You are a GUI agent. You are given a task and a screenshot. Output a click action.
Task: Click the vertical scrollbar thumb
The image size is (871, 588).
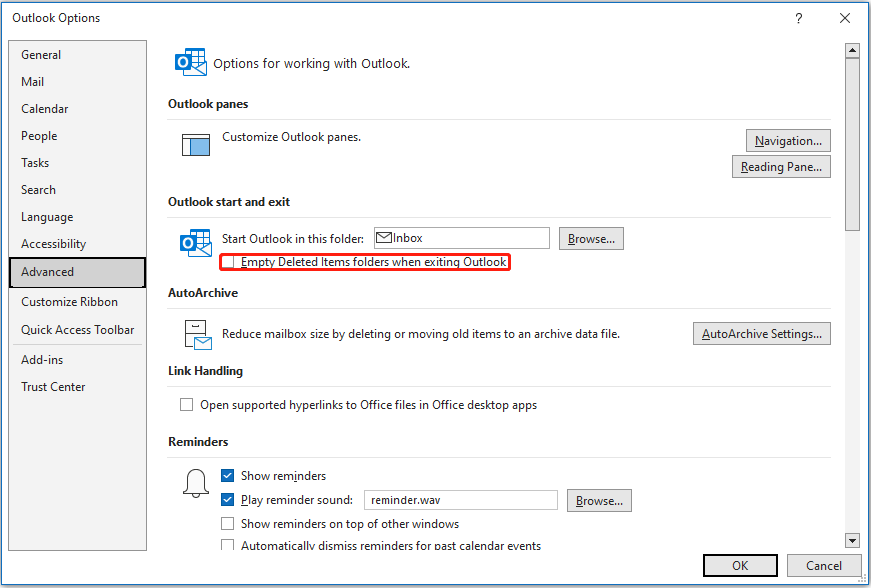[853, 144]
